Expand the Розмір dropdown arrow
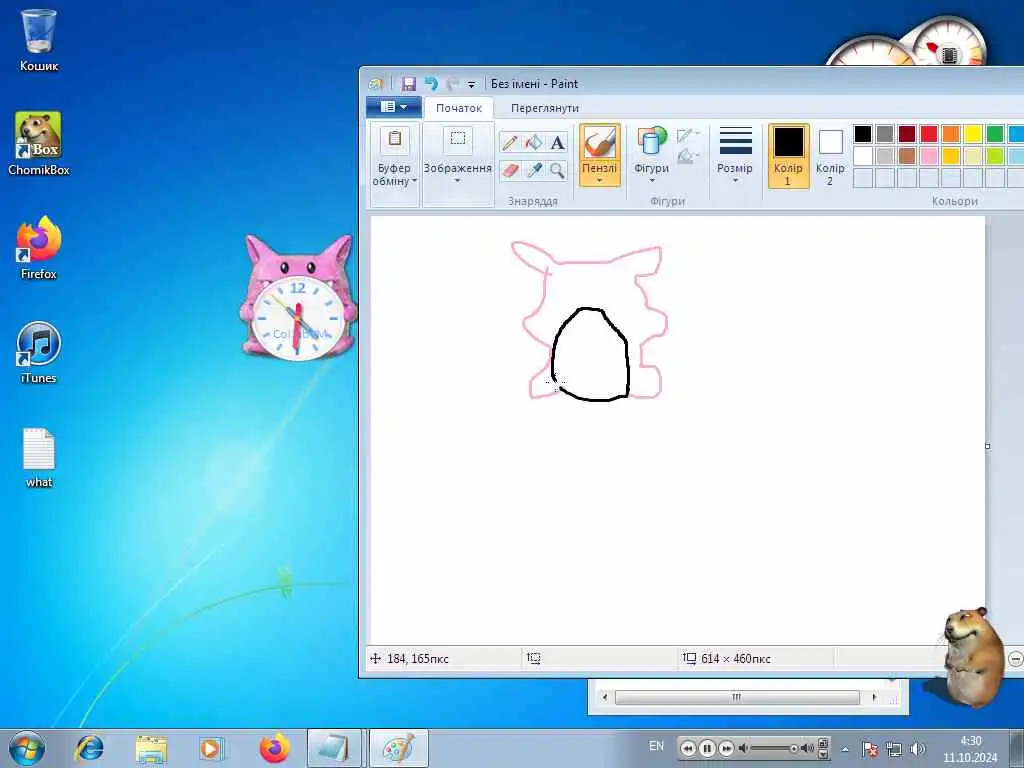The width and height of the screenshot is (1024, 768). coord(735,181)
